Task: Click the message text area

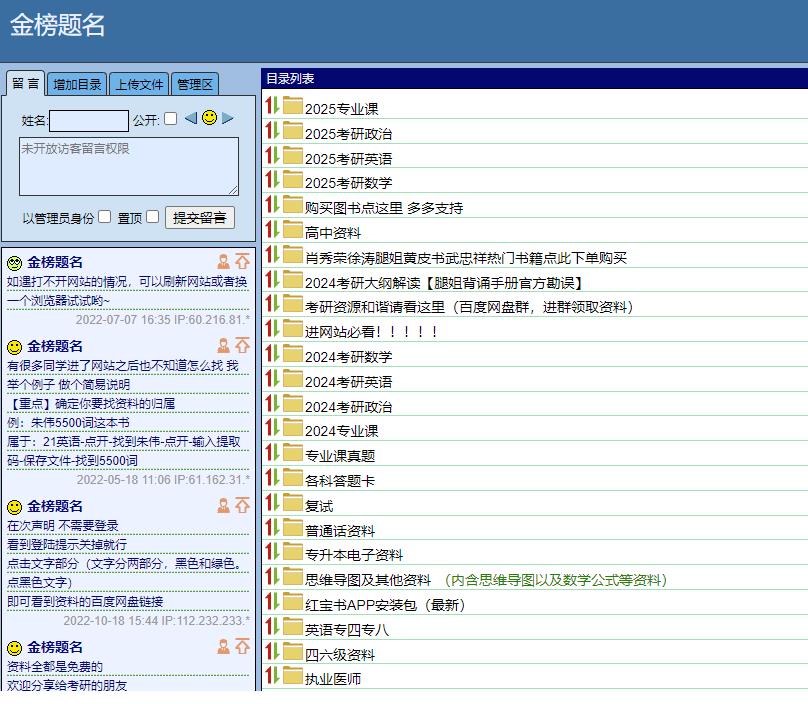Action: 129,166
